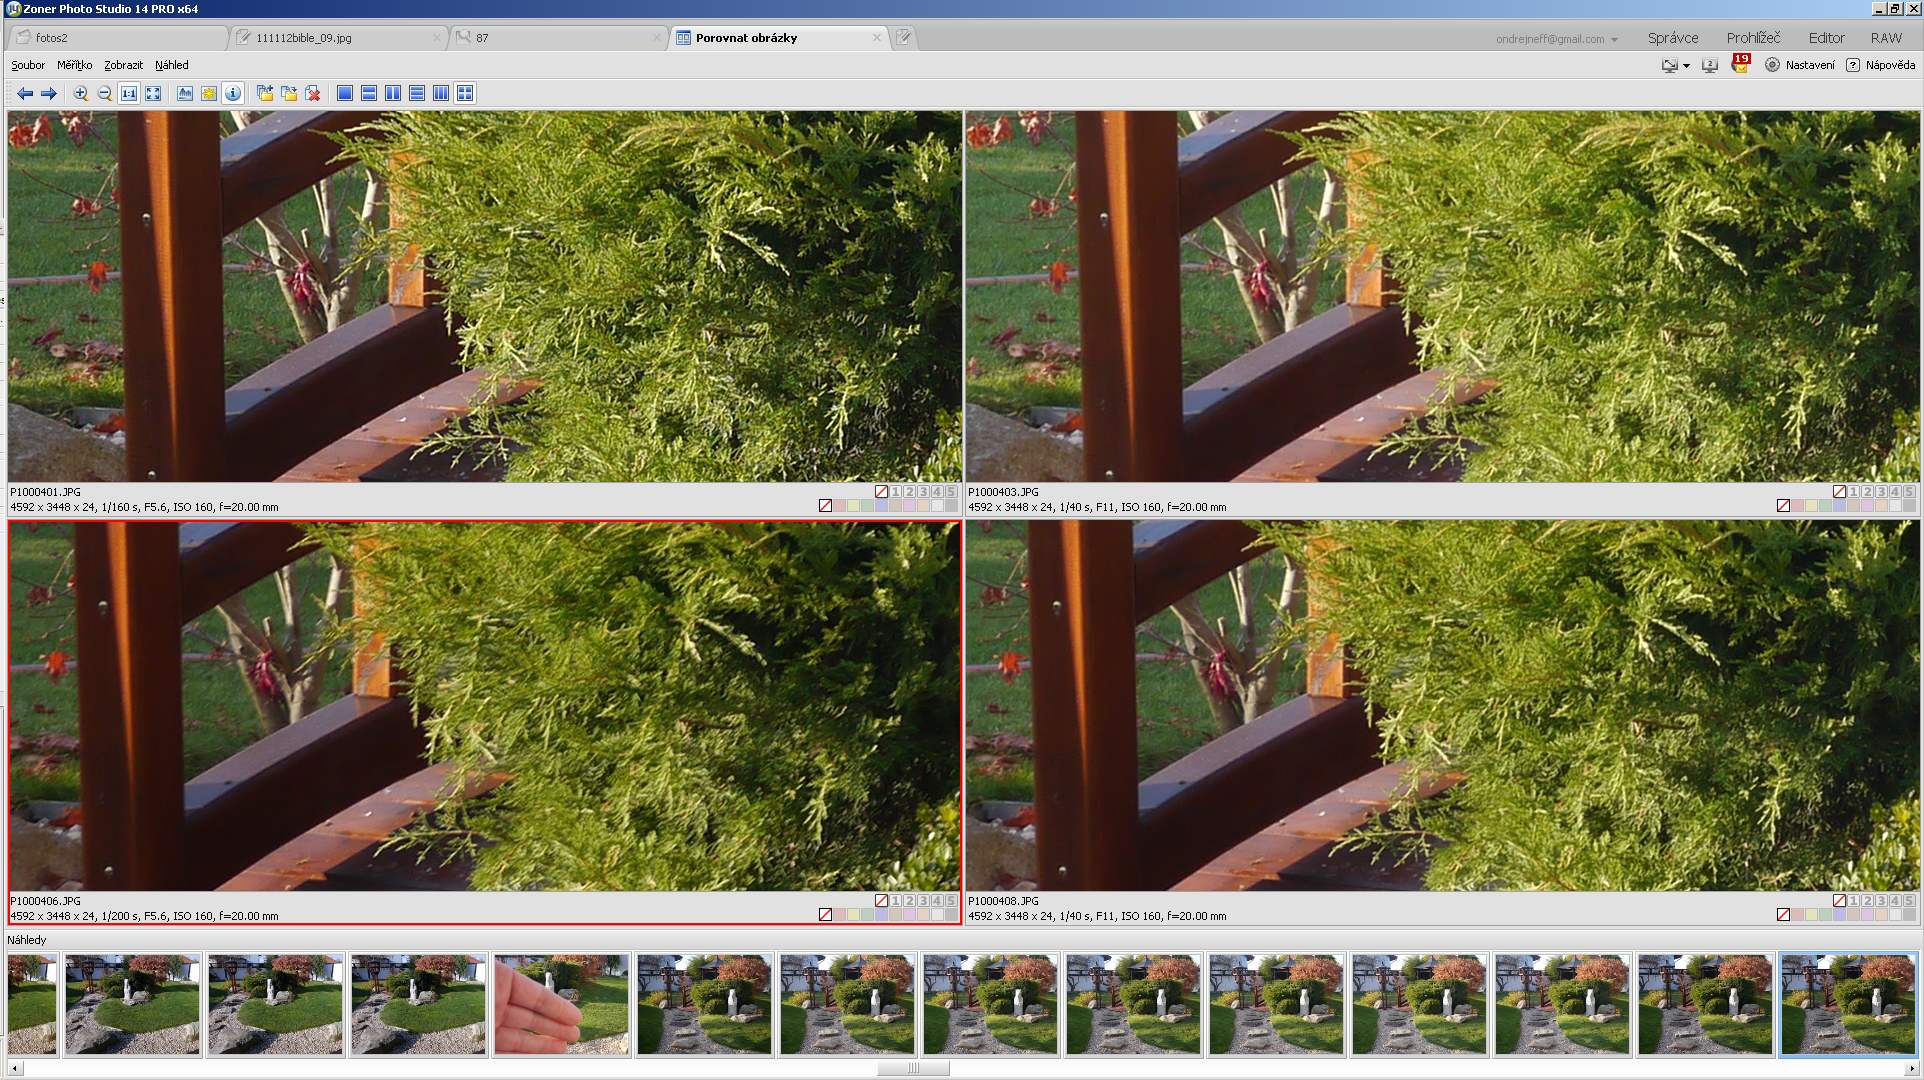Image resolution: width=1924 pixels, height=1080 pixels.
Task: Select the single image layout icon
Action: pyautogui.click(x=345, y=93)
